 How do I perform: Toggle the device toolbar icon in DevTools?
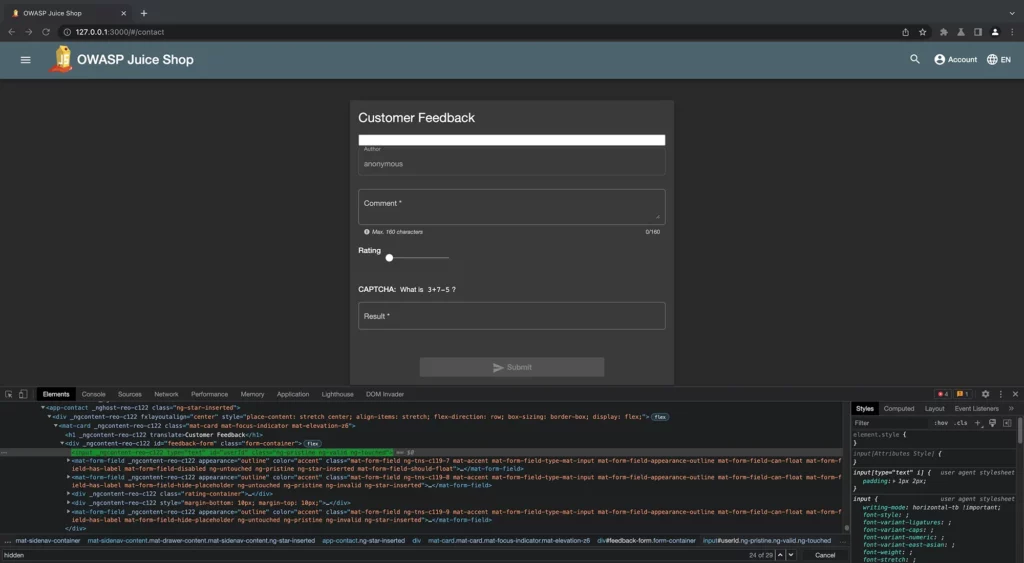coord(23,394)
